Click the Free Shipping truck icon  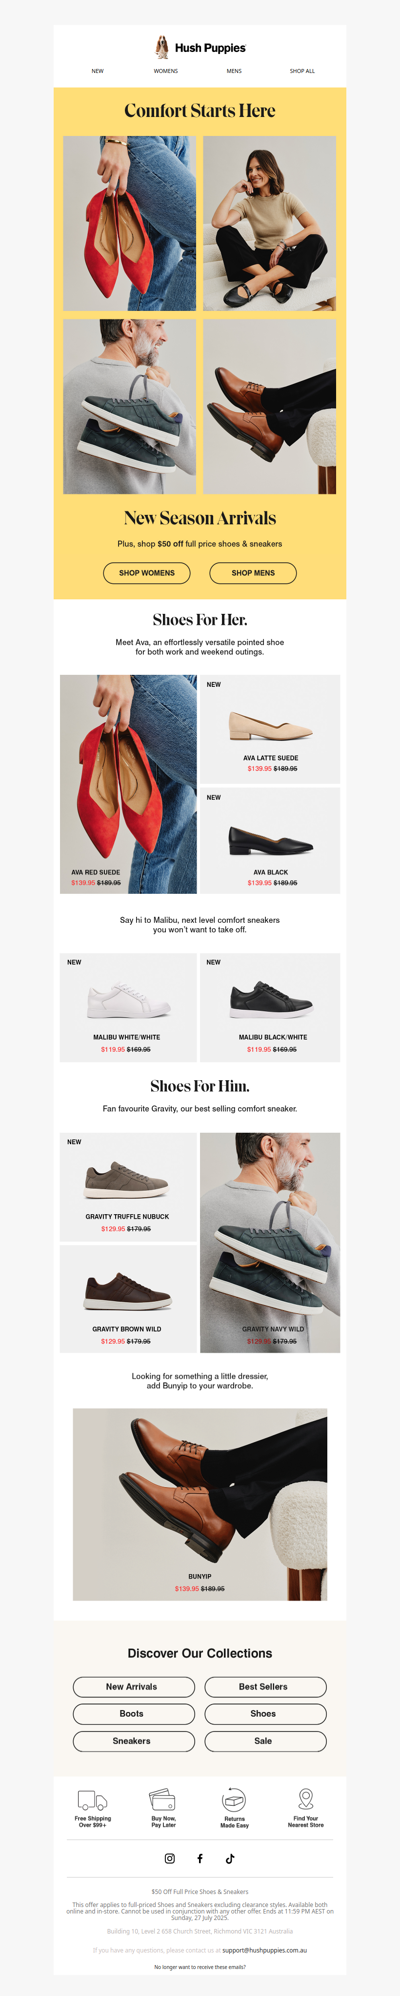tap(92, 1800)
